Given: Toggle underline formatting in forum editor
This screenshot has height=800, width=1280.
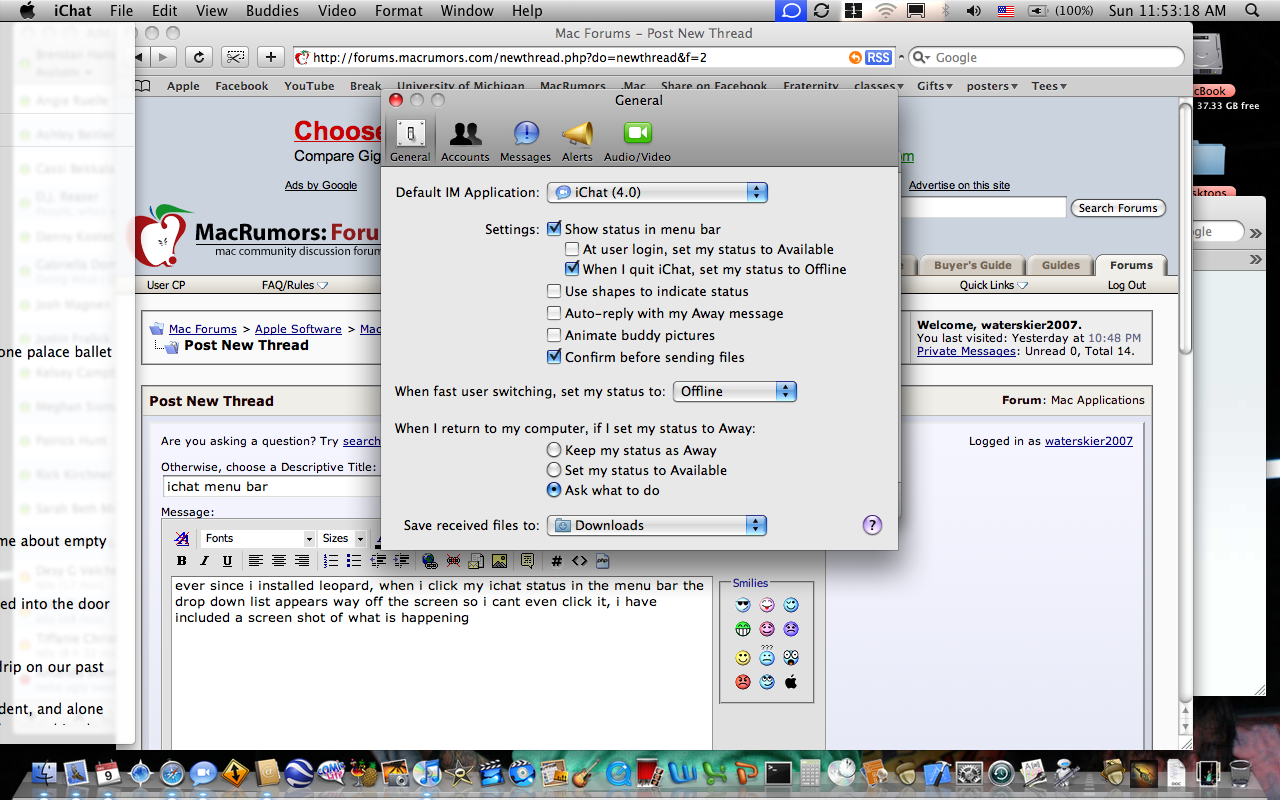Looking at the screenshot, I should click(227, 561).
